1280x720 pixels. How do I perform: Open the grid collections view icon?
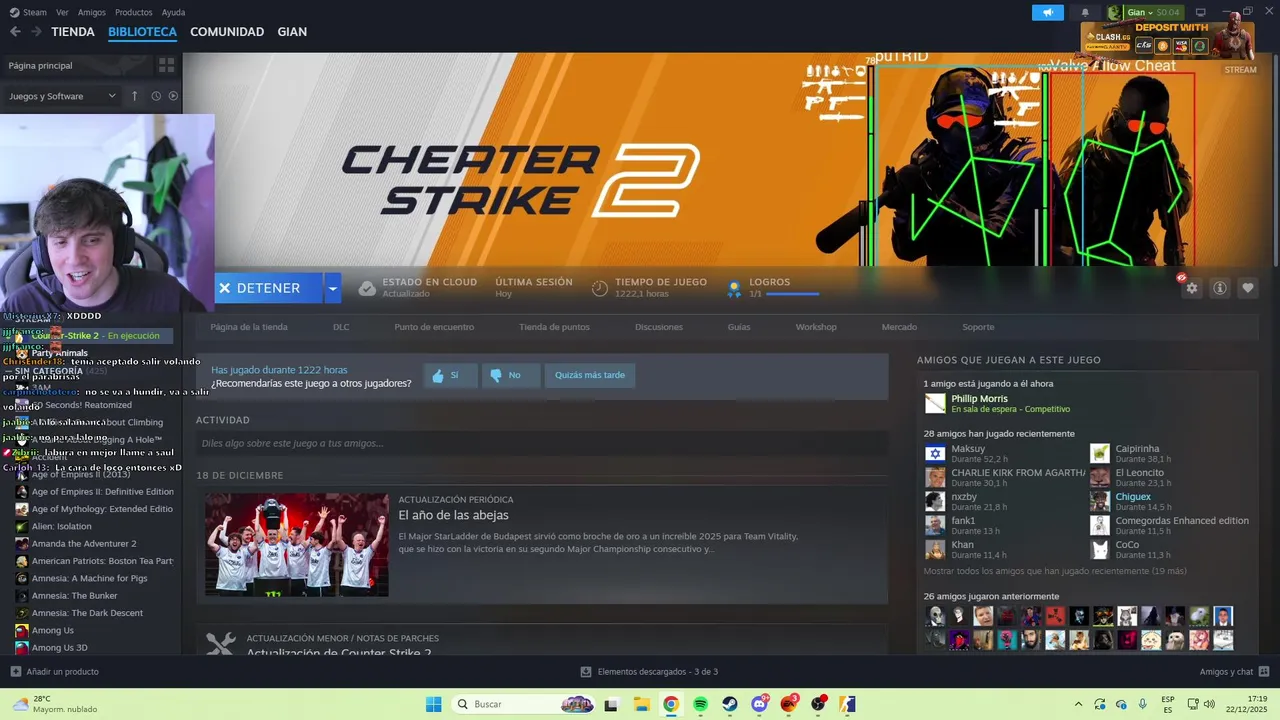(x=167, y=65)
